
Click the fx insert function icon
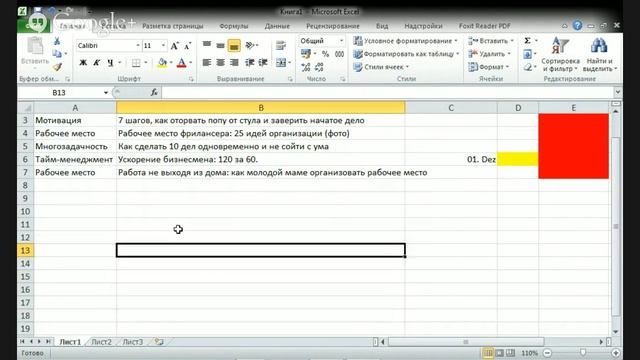(x=154, y=93)
